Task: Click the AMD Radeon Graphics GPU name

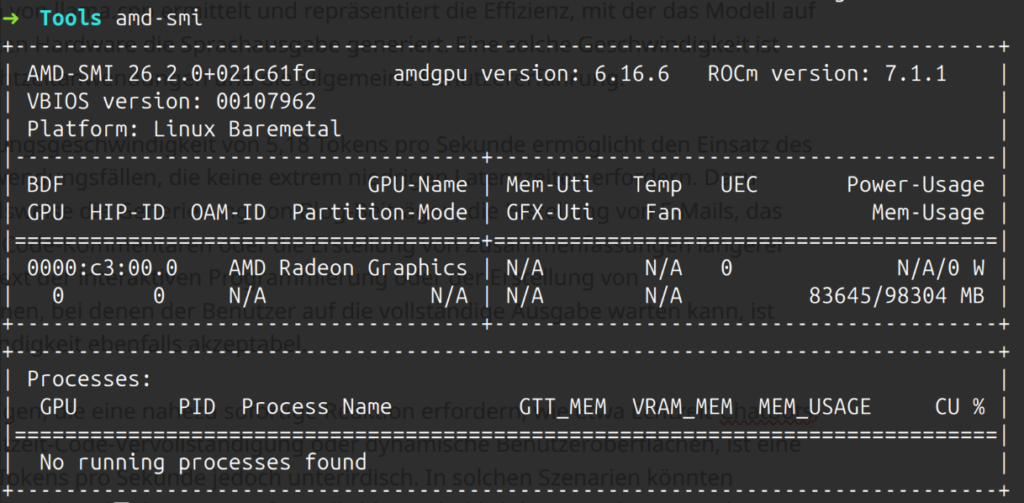Action: (x=347, y=268)
